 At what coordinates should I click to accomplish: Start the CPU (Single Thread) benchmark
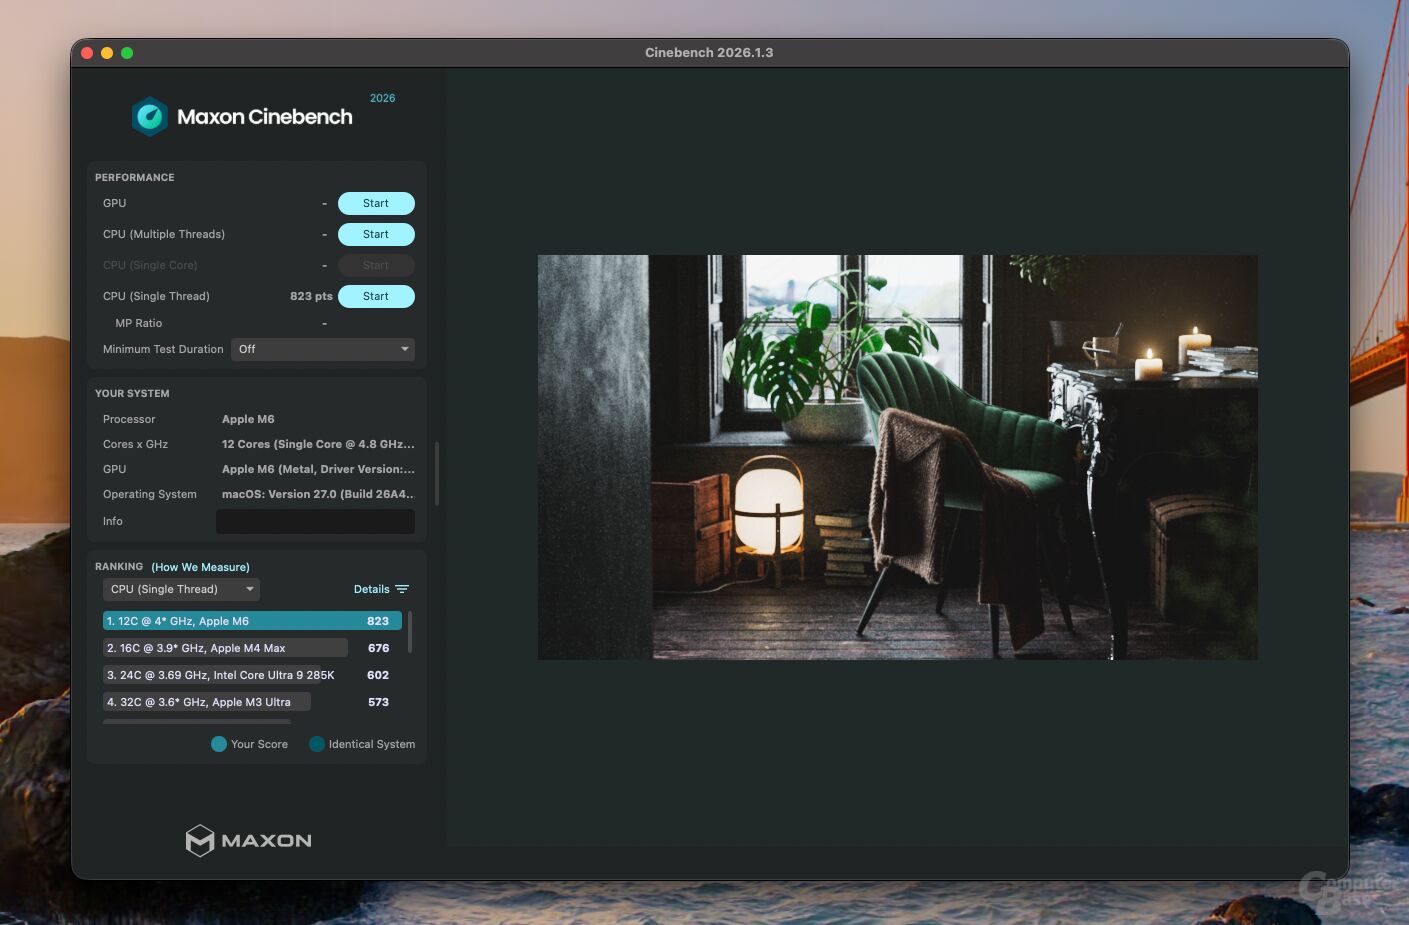coord(376,296)
